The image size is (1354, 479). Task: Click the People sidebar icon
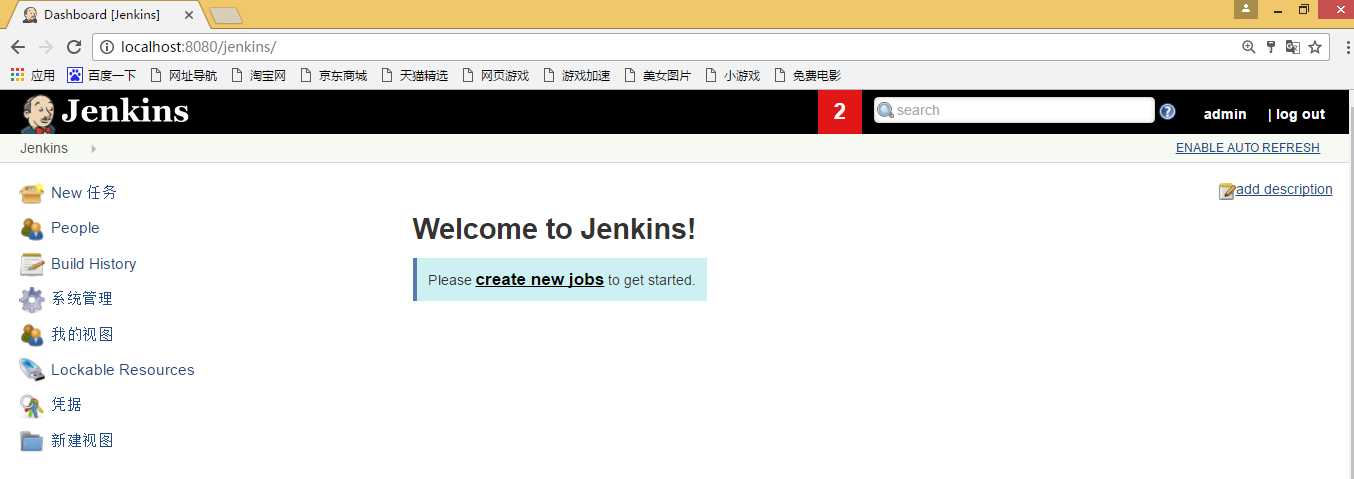pyautogui.click(x=32, y=228)
